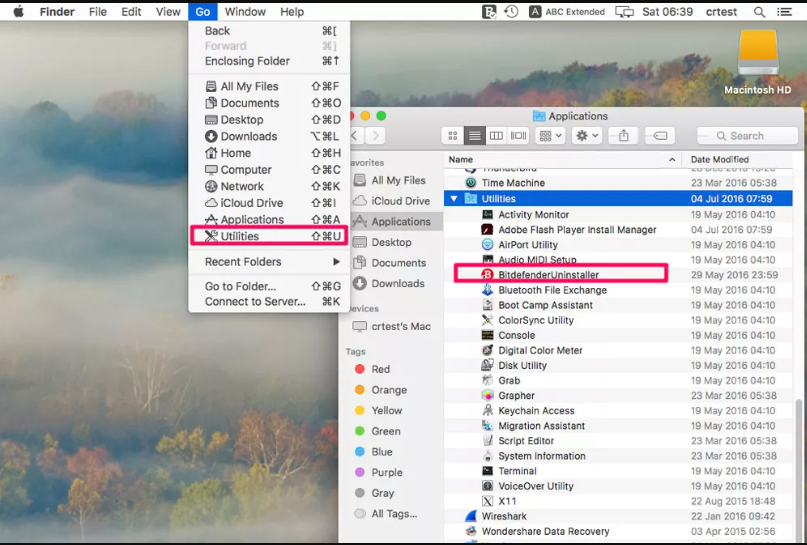
Task: Select the Grapher app icon
Action: [487, 395]
